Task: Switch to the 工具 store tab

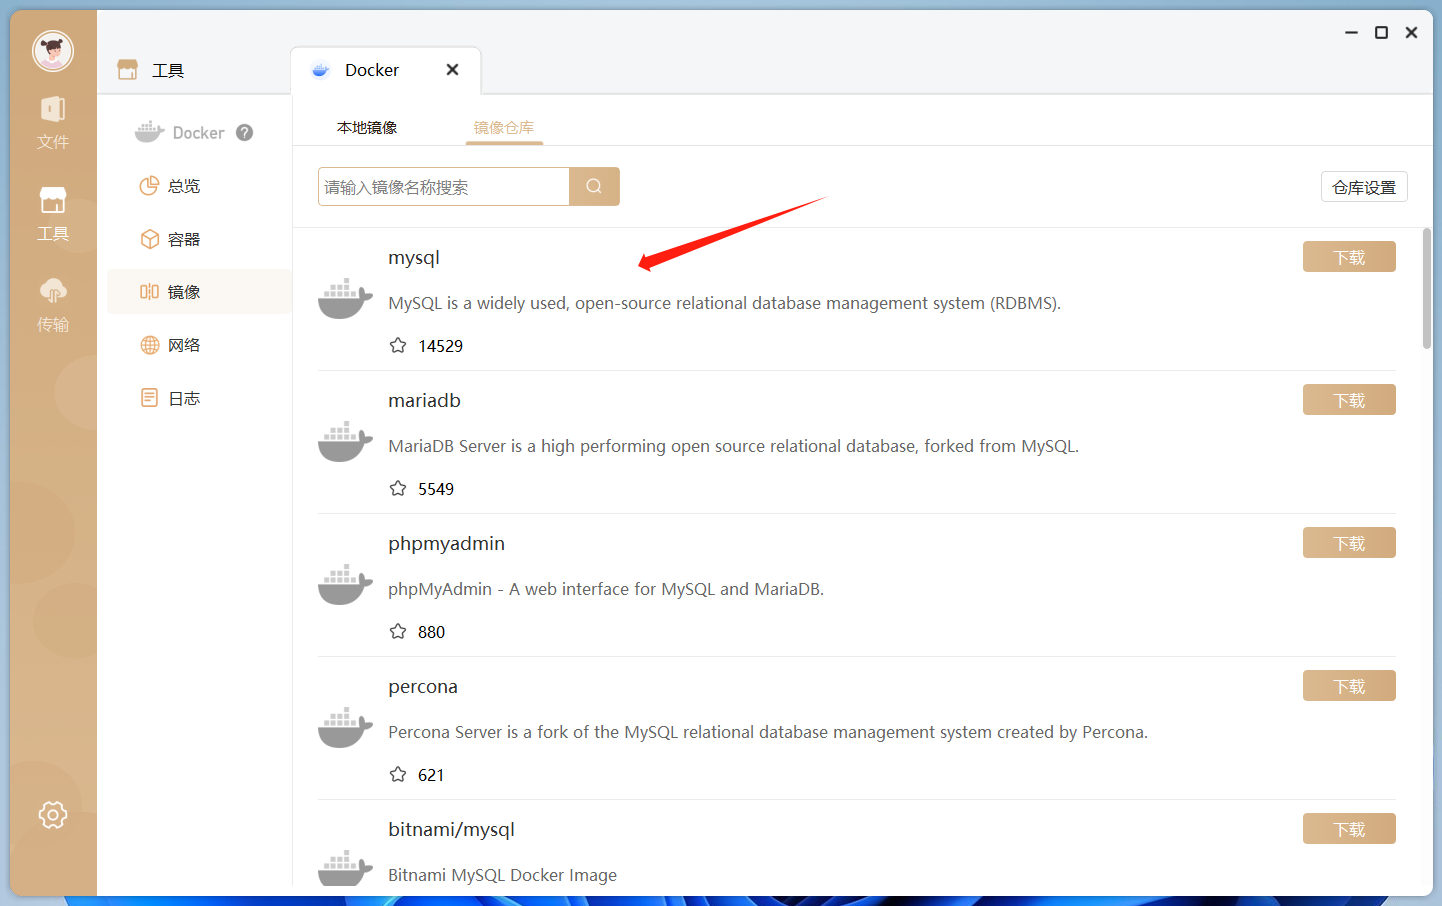Action: 151,70
